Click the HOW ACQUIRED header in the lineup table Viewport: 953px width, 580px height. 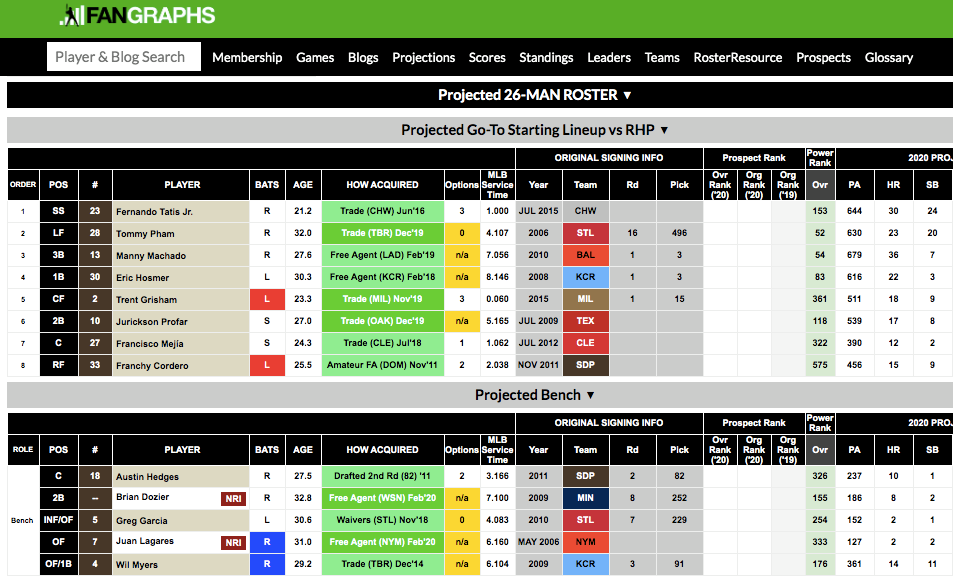(x=382, y=185)
